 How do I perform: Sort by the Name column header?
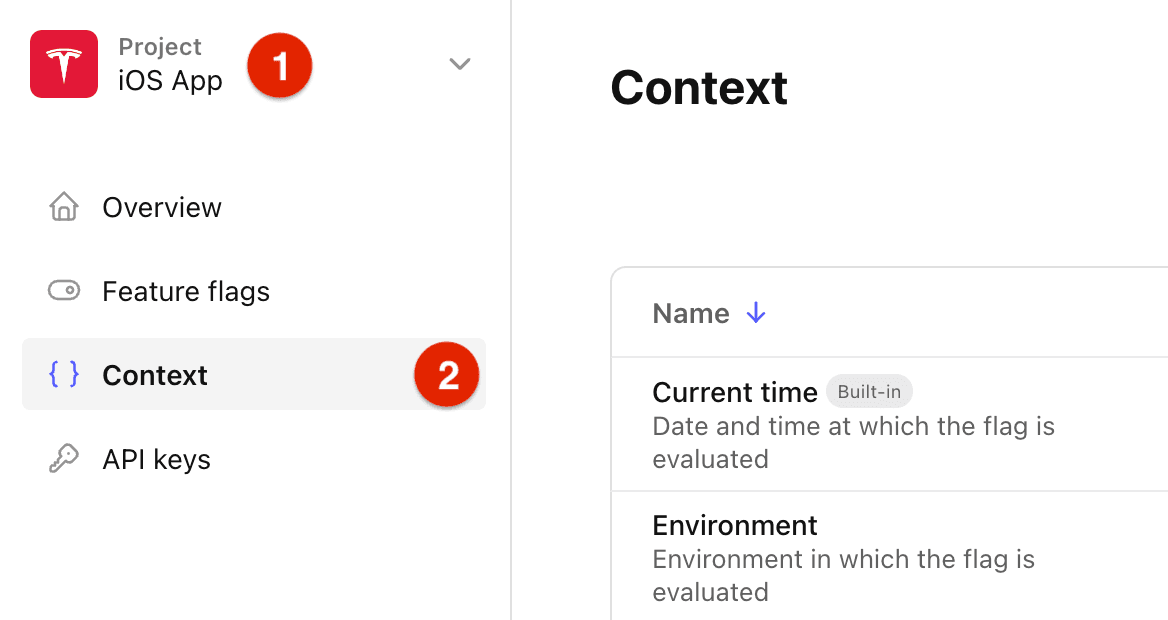(691, 314)
